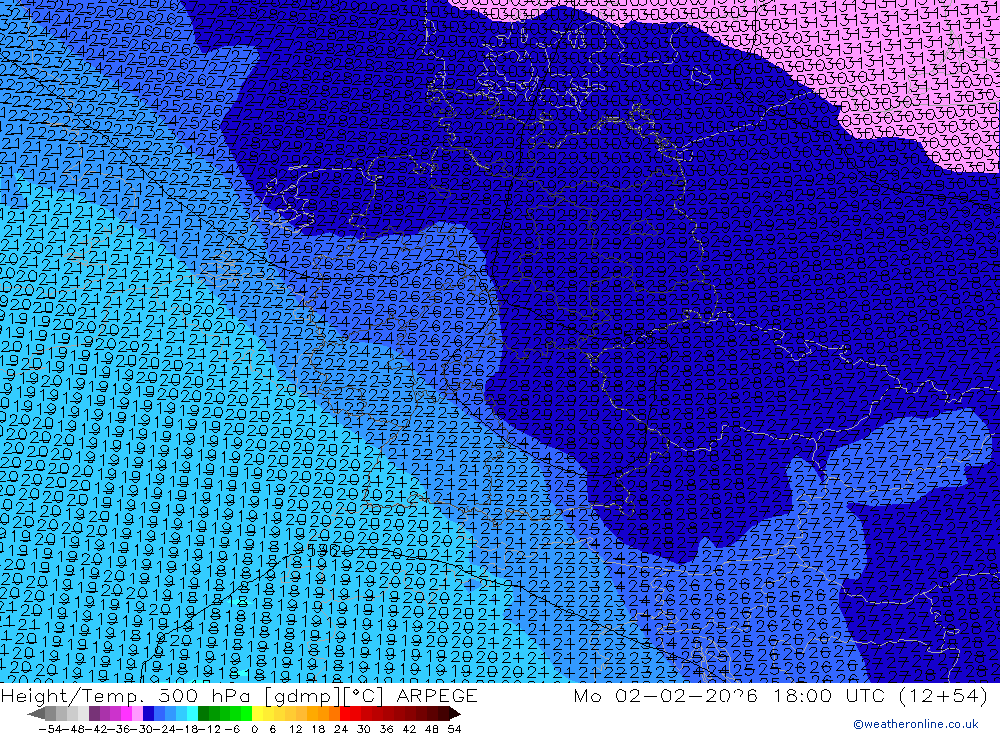Select the bright red legend swatch at 24

[344, 713]
